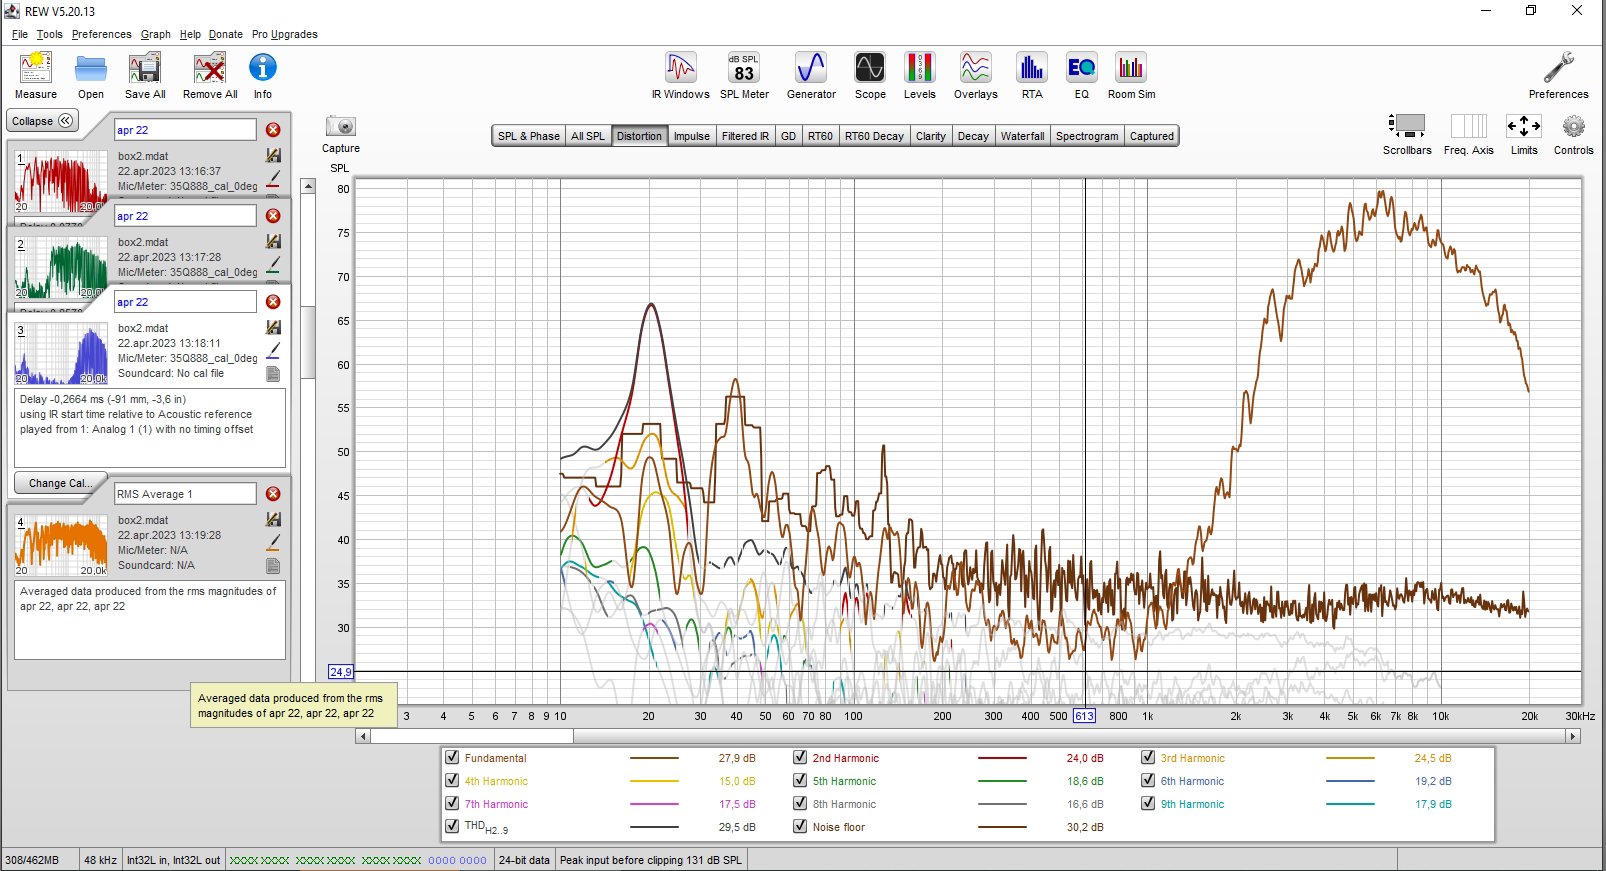This screenshot has width=1606, height=871.
Task: Click the Change Cal... button
Action: [59, 483]
